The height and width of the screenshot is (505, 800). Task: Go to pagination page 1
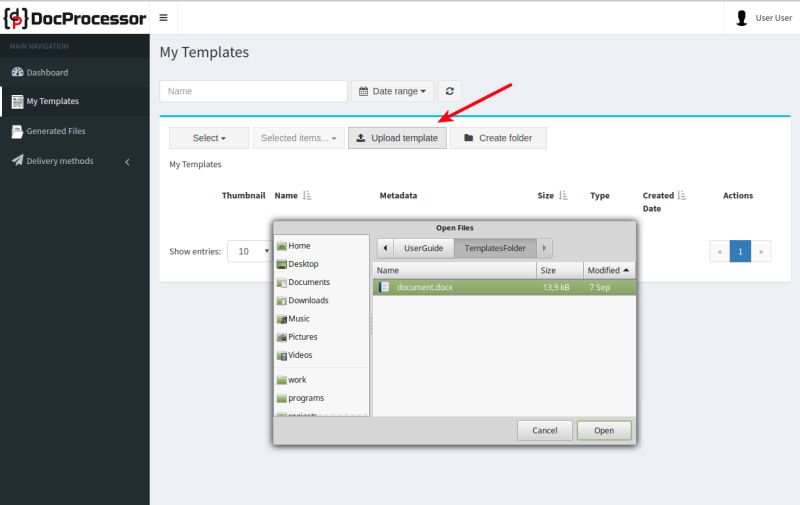click(x=740, y=251)
